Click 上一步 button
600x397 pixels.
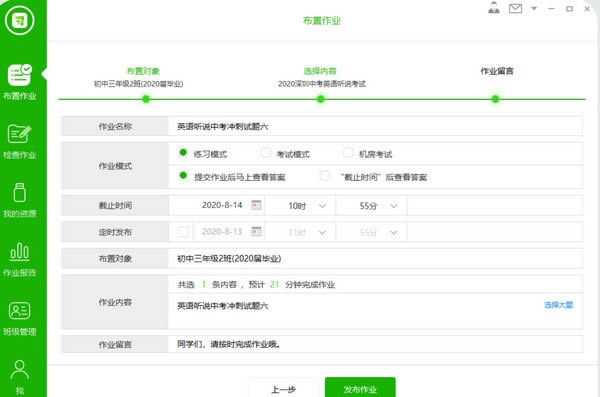[284, 388]
